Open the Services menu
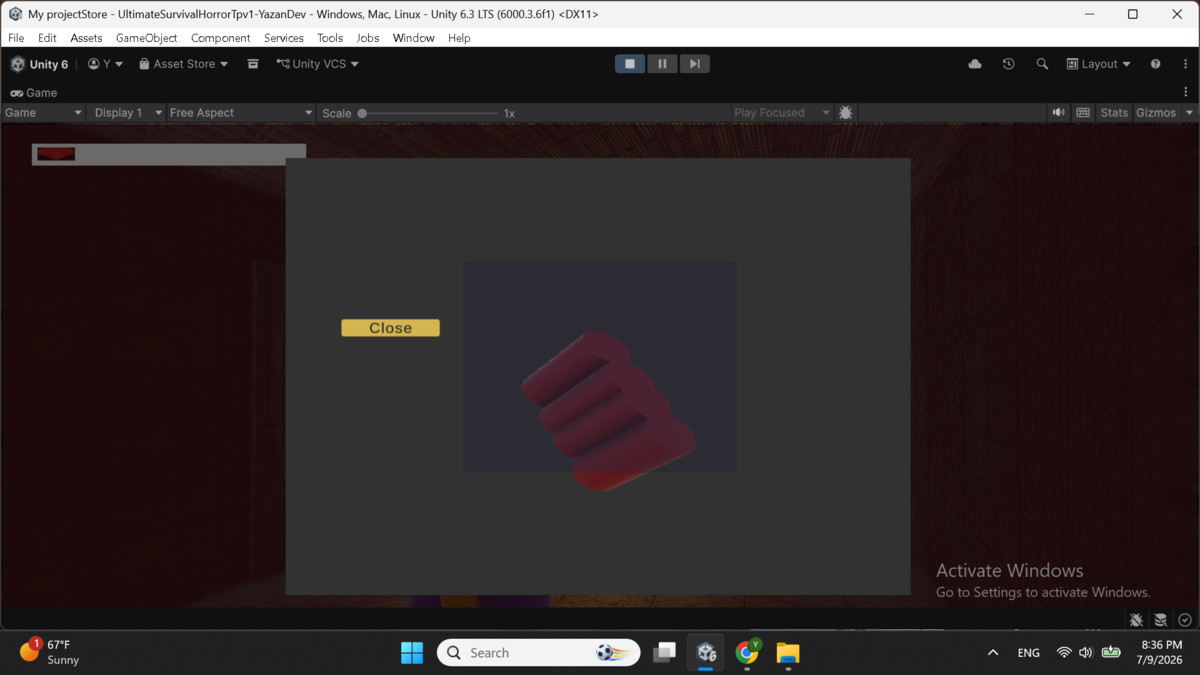The height and width of the screenshot is (675, 1200). pyautogui.click(x=284, y=38)
